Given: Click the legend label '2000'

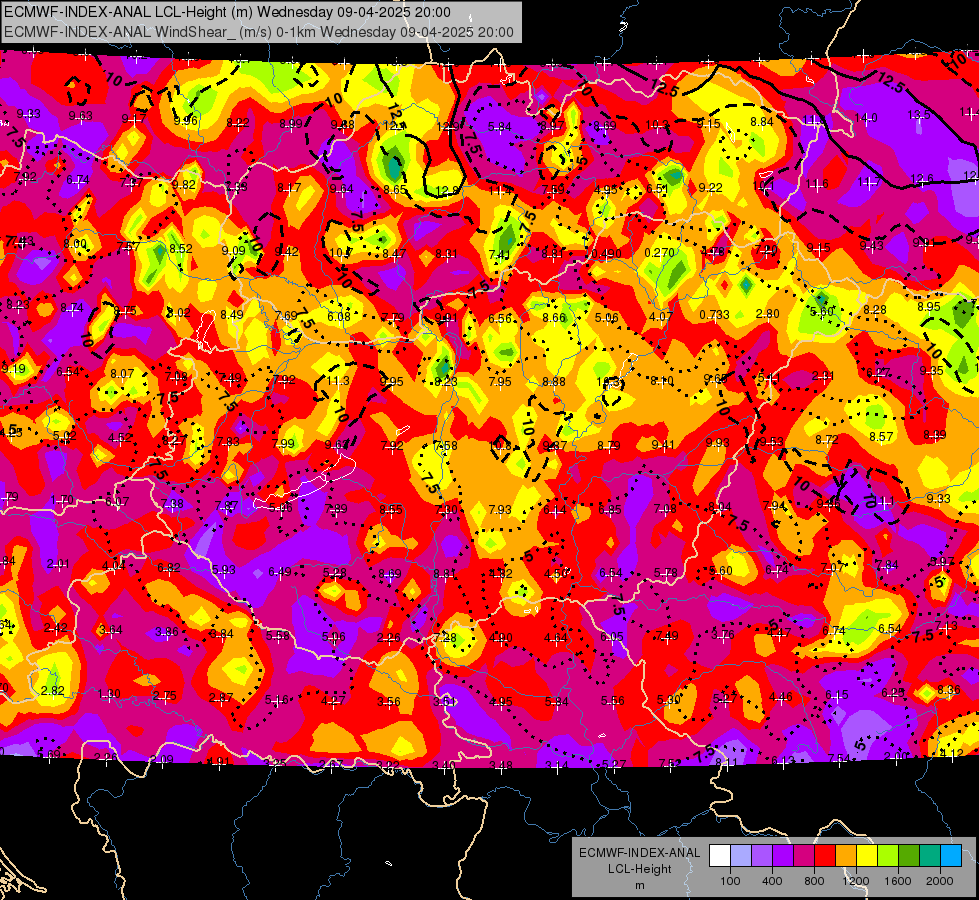Looking at the screenshot, I should [x=940, y=881].
